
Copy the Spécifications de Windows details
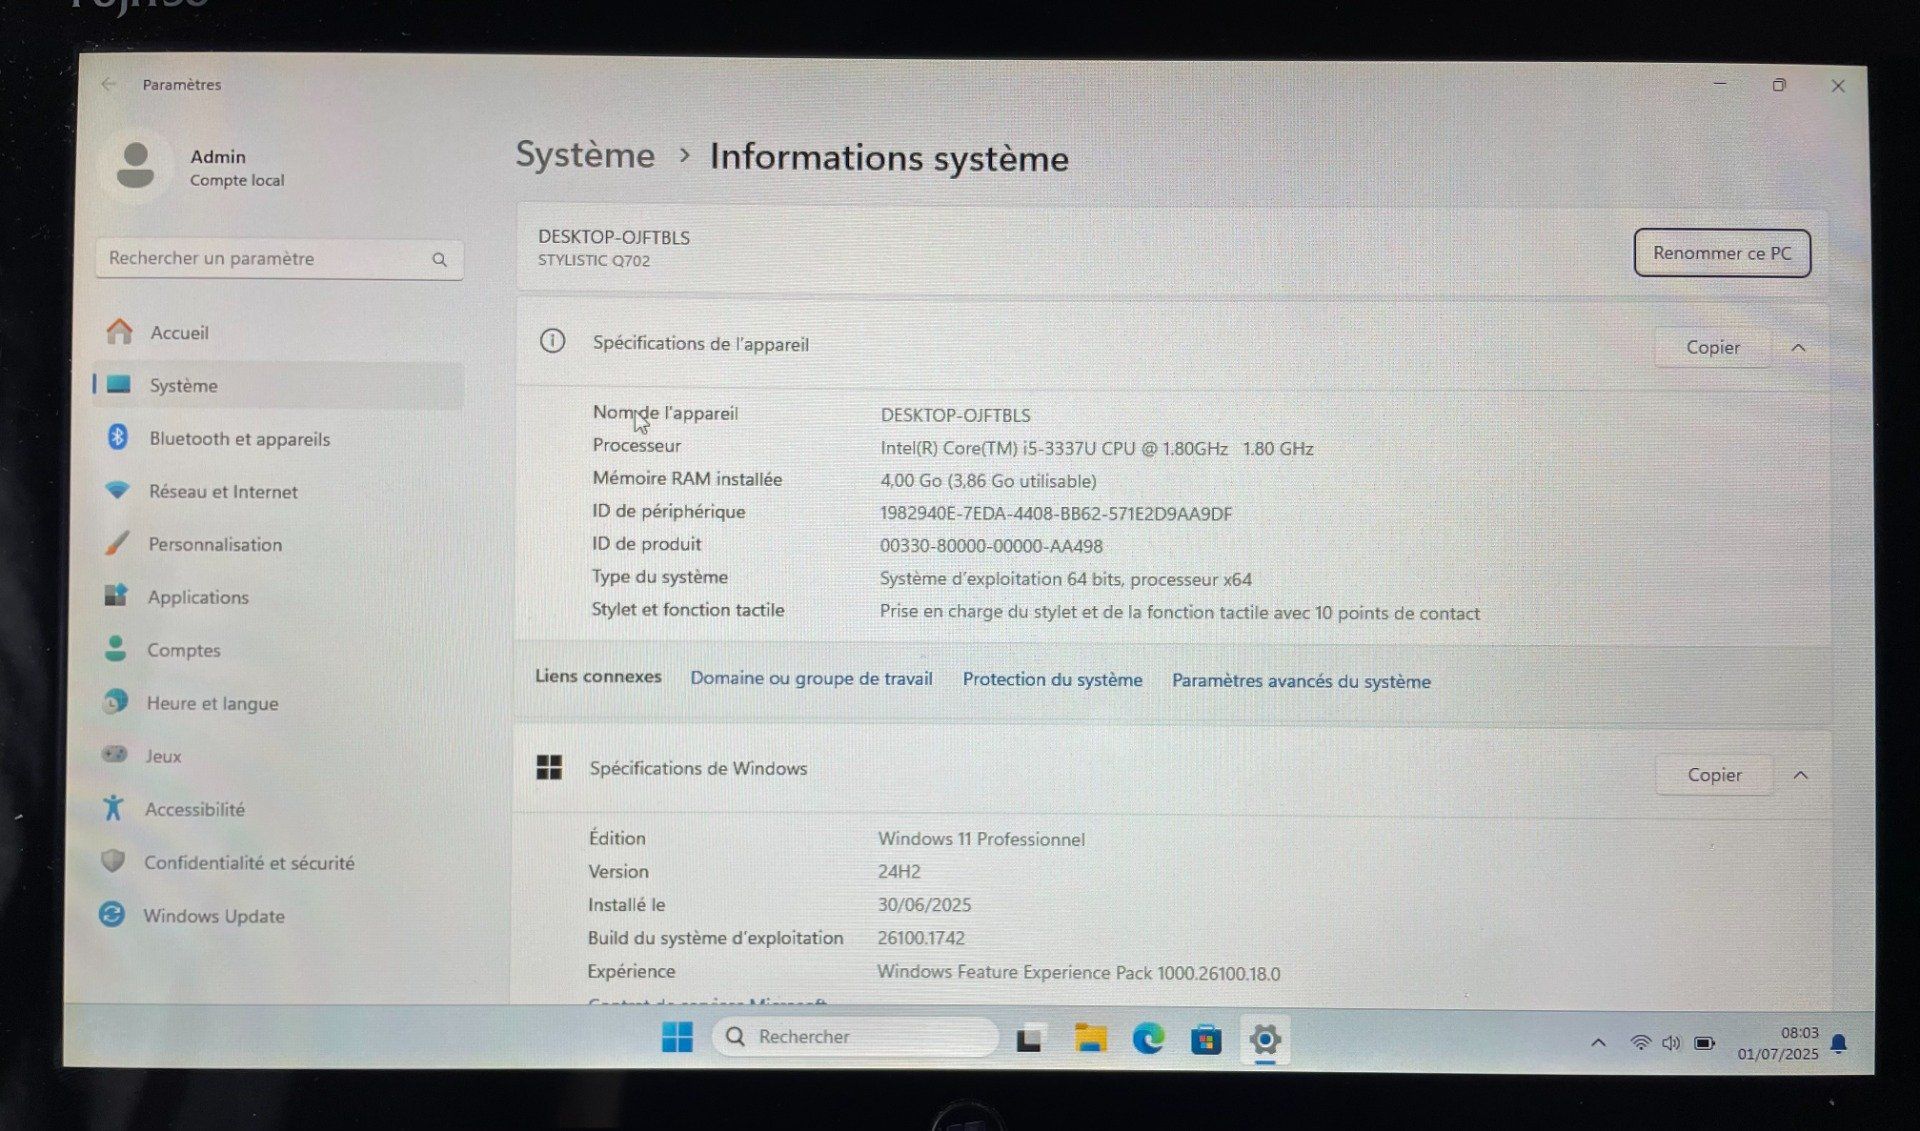(x=1714, y=775)
